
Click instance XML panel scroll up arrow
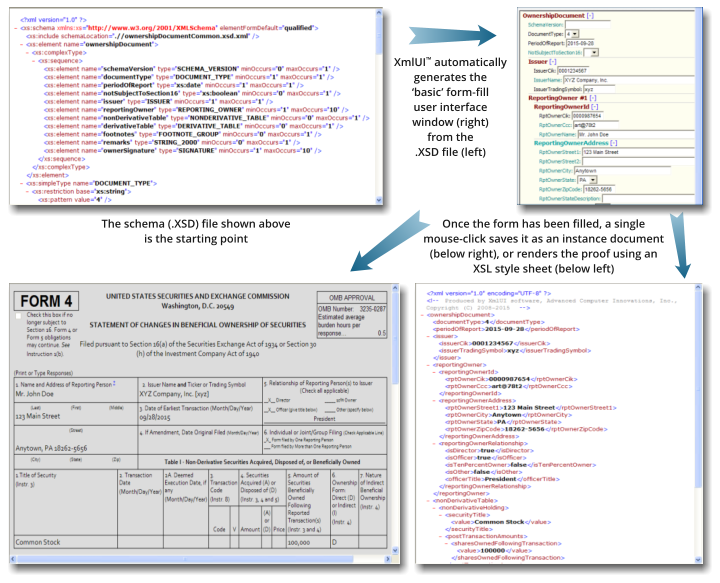point(698,287)
